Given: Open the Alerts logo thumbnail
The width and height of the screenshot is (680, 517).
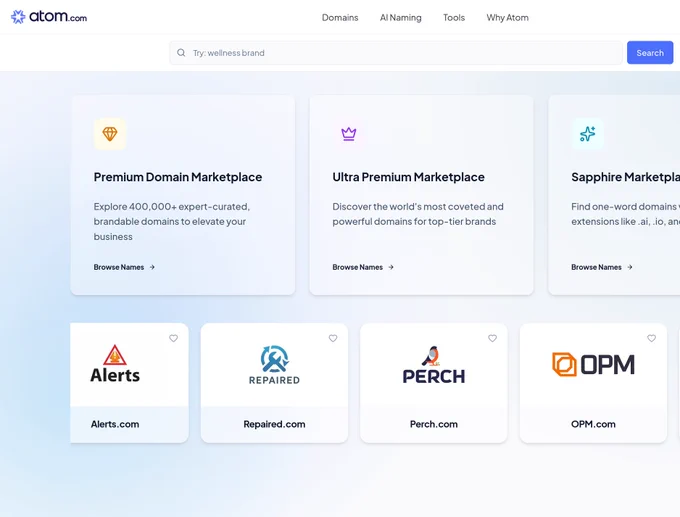Looking at the screenshot, I should pos(115,364).
